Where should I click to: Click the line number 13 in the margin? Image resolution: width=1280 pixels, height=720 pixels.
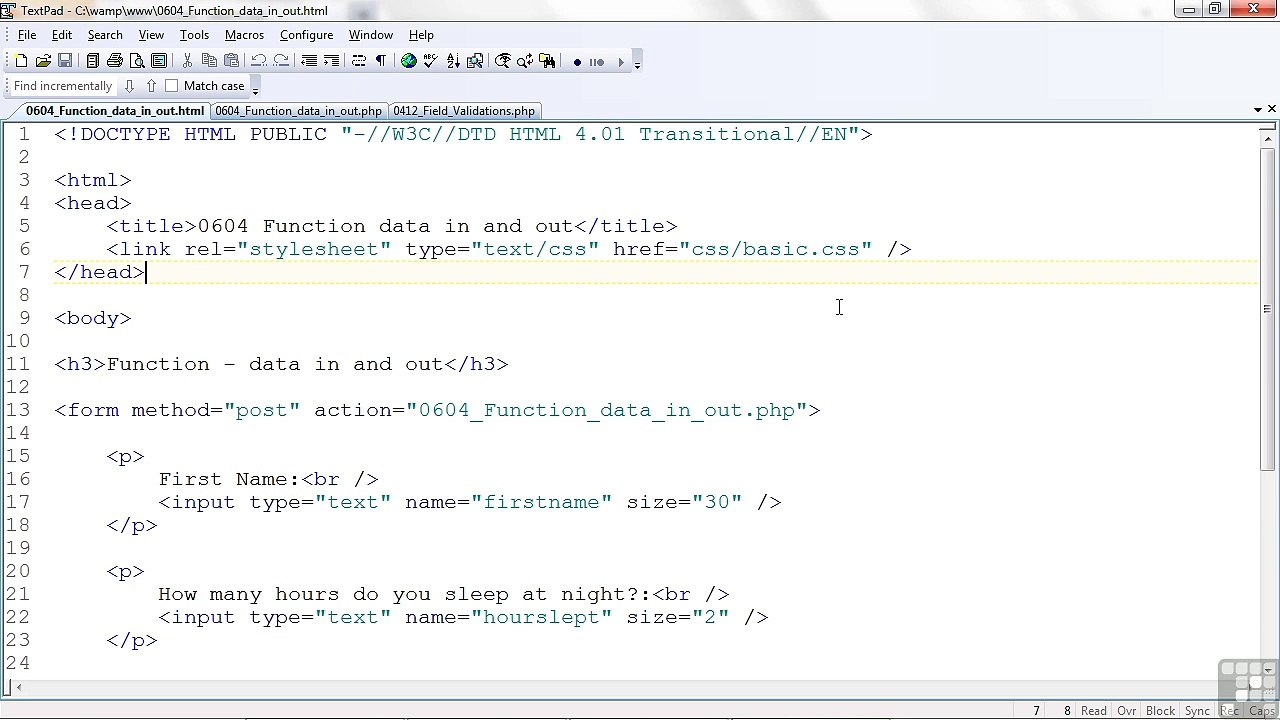coord(17,410)
